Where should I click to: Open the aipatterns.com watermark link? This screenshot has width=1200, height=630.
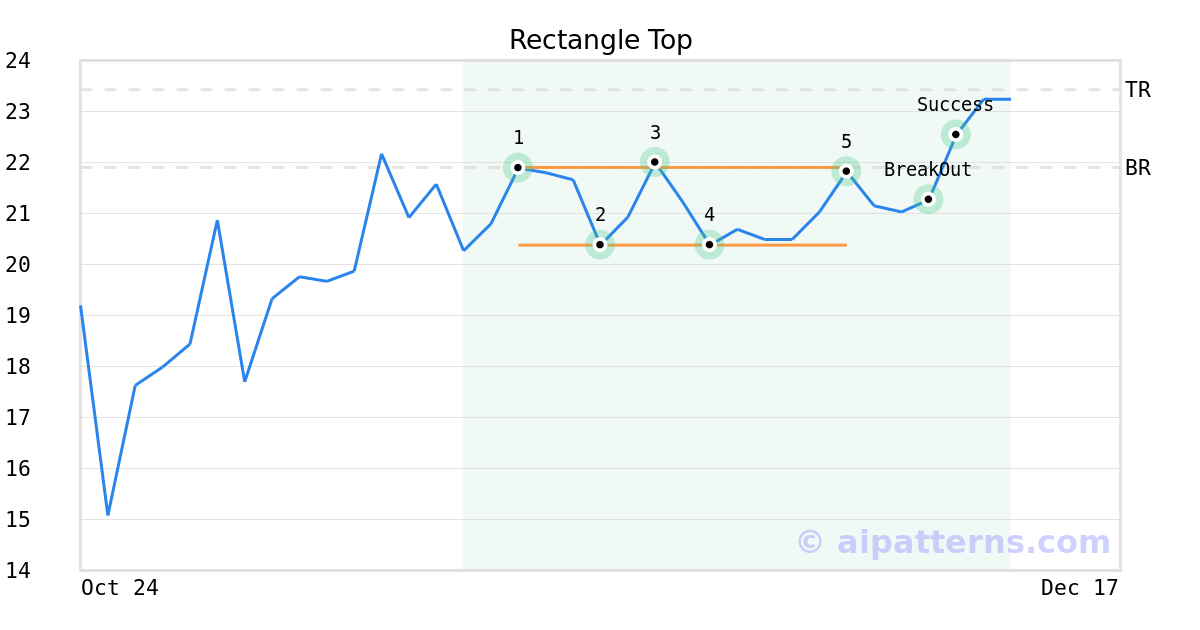pyautogui.click(x=953, y=542)
